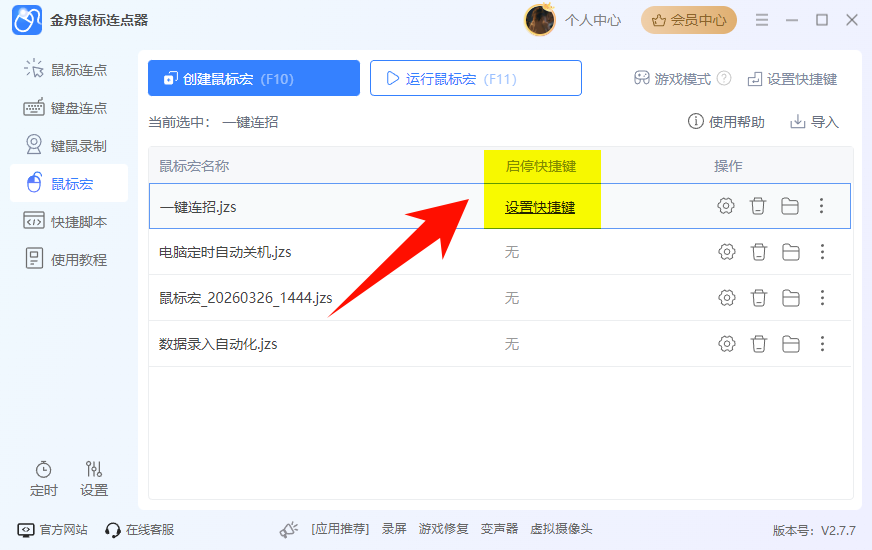This screenshot has width=872, height=550.
Task: Select the 鼠标宏_20260326_1444.jzs row
Action: click(499, 298)
